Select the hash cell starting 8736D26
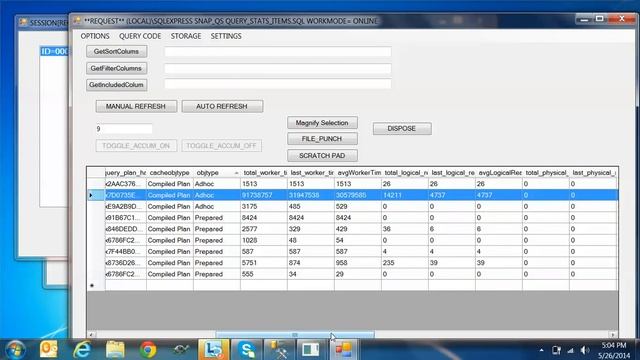The width and height of the screenshot is (640, 360). coord(126,263)
